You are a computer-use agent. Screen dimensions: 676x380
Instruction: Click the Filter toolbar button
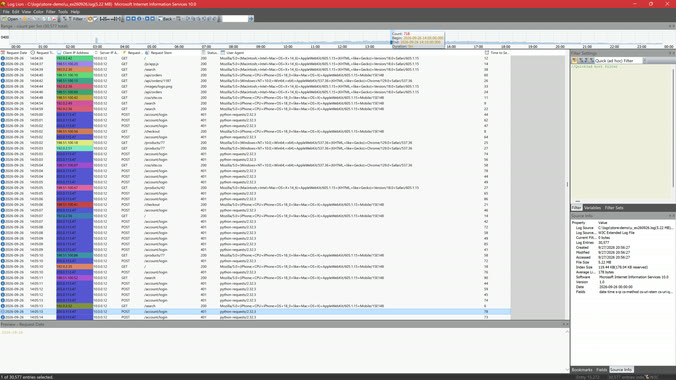75,19
